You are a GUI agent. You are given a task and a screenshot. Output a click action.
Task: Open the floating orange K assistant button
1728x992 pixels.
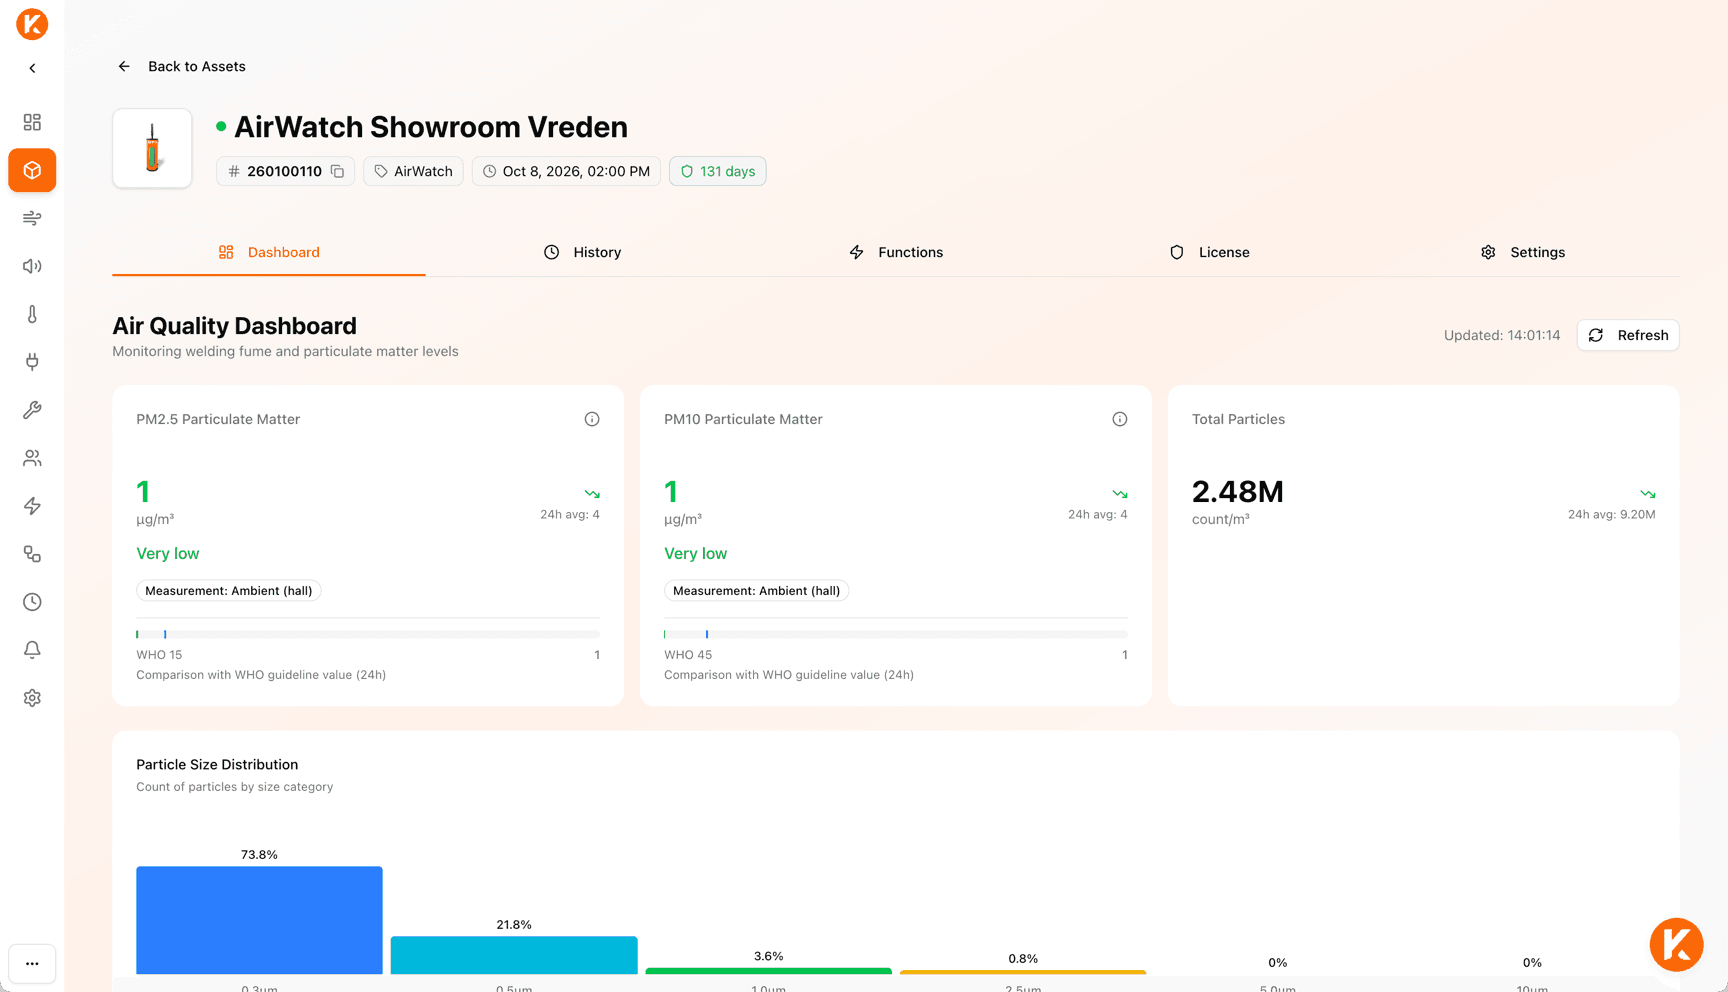pos(1677,944)
